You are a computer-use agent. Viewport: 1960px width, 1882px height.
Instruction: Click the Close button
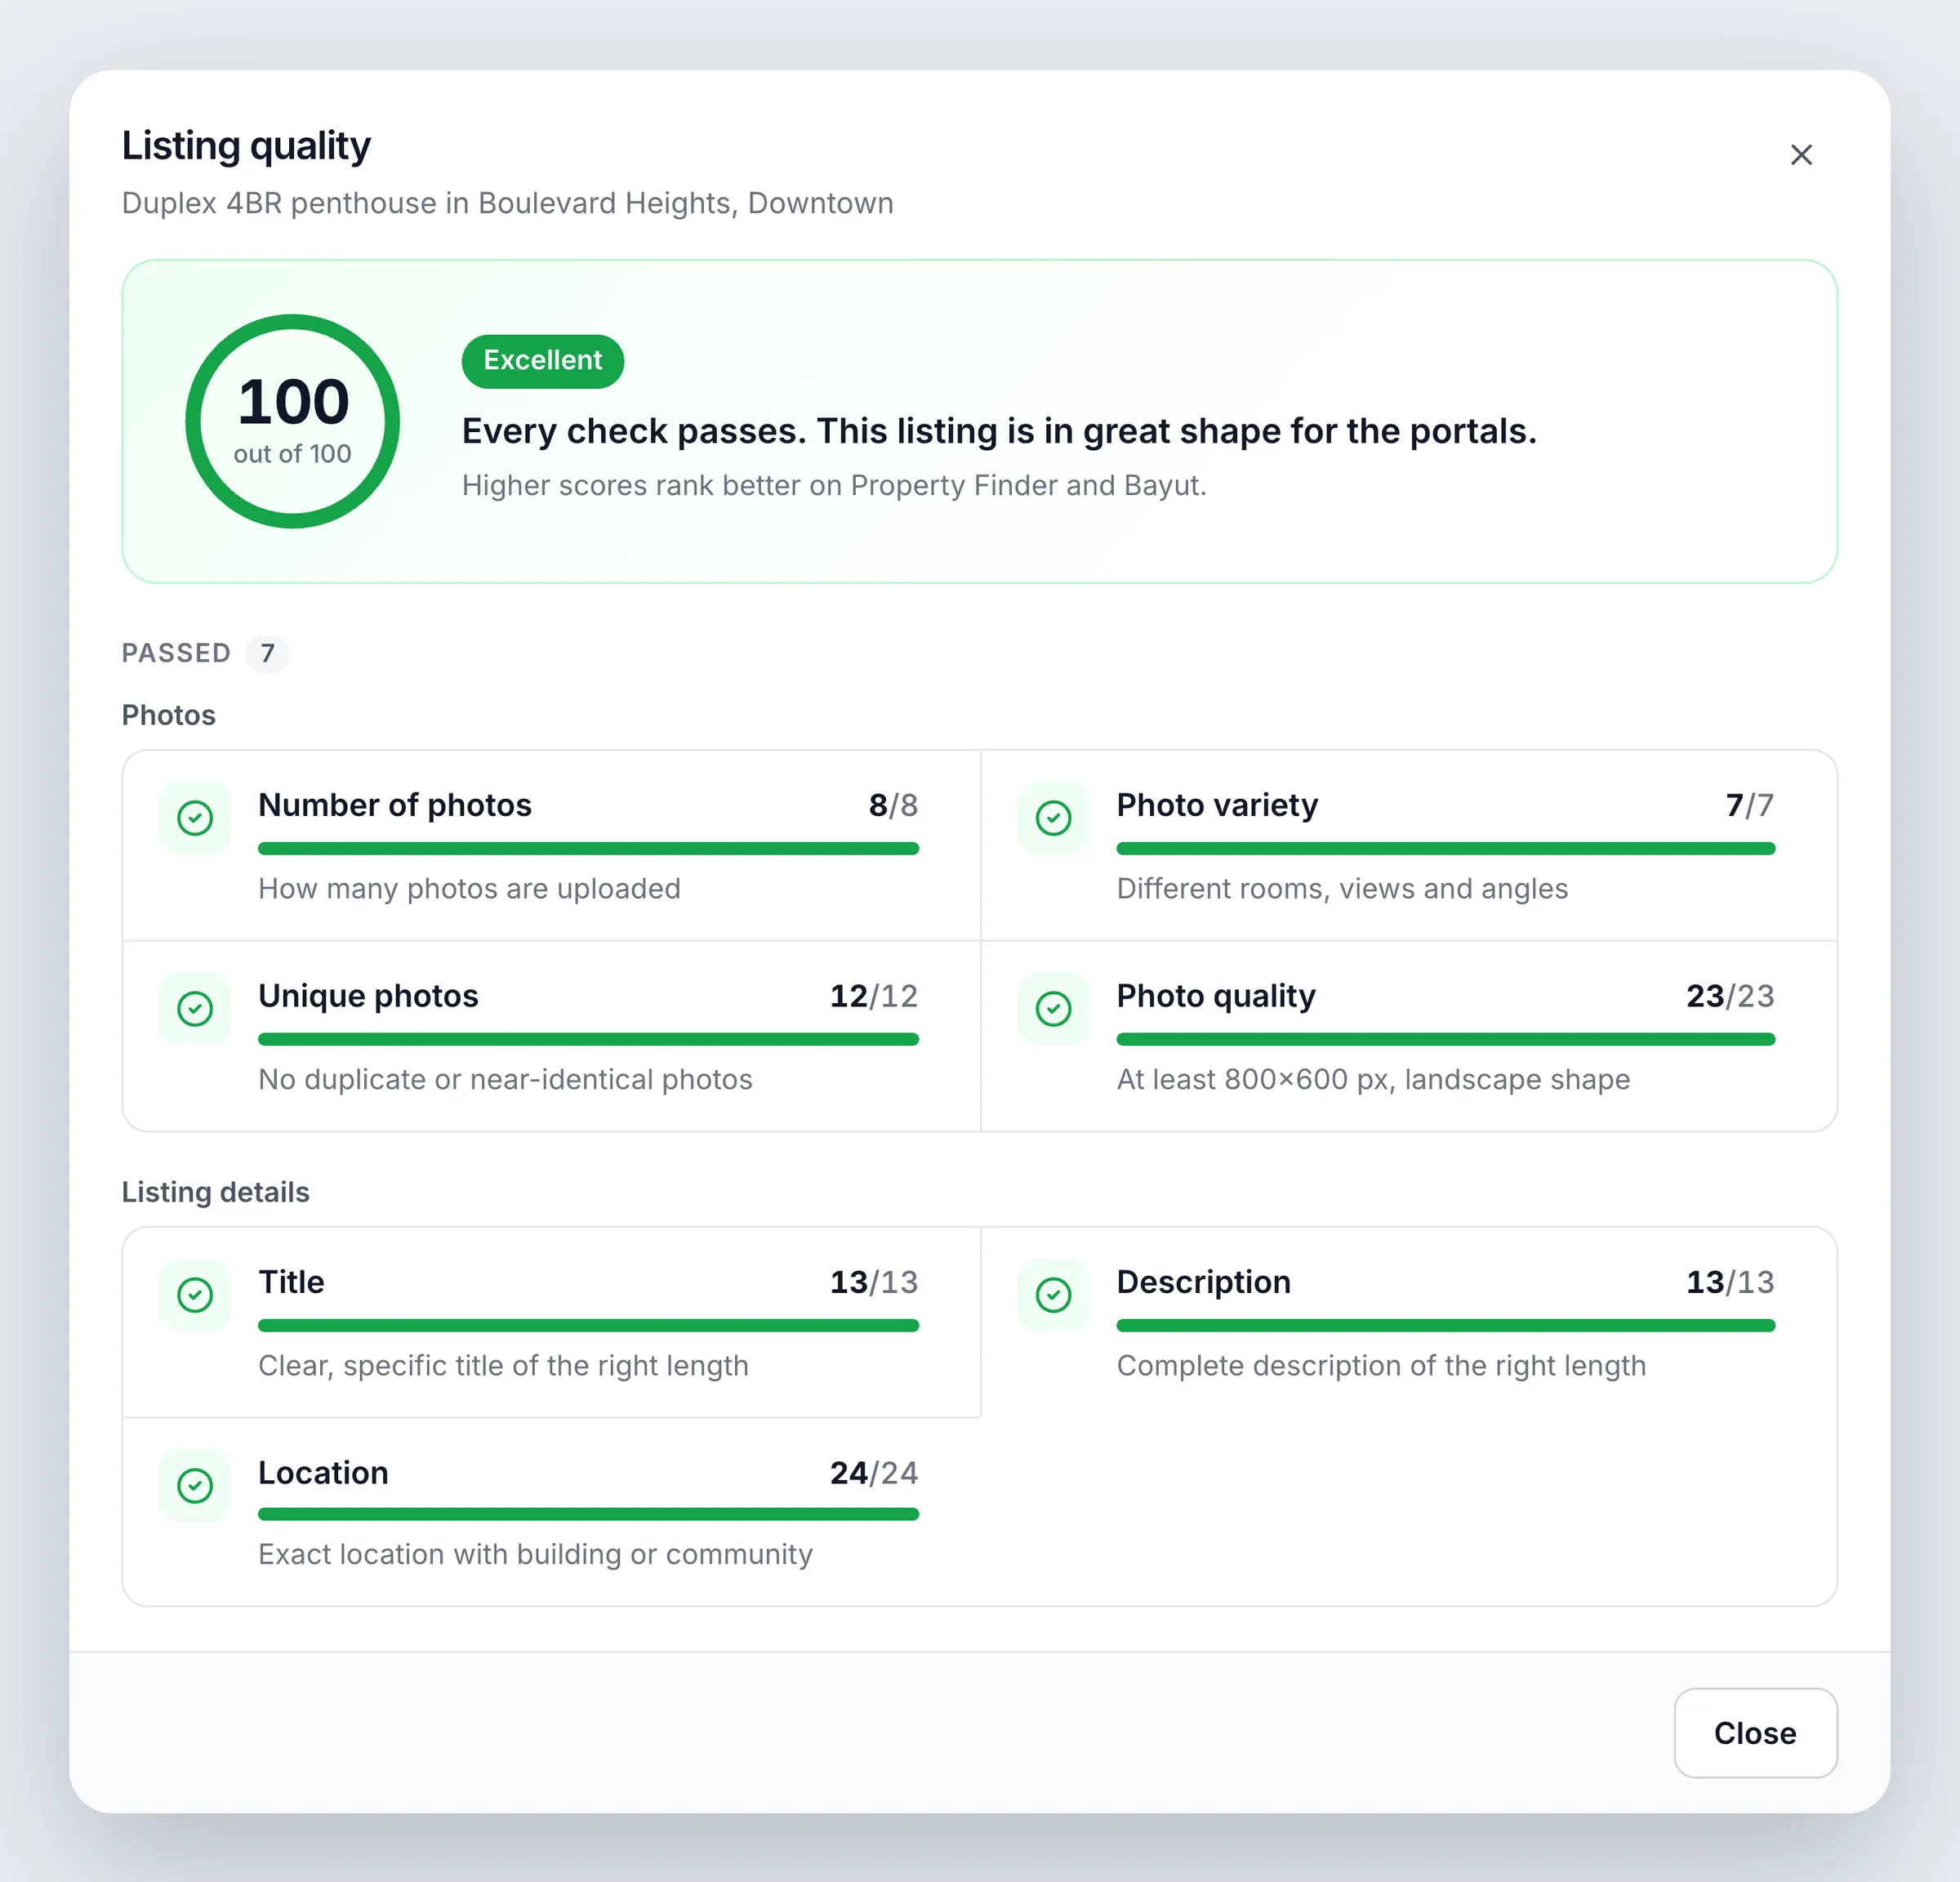click(x=1755, y=1733)
